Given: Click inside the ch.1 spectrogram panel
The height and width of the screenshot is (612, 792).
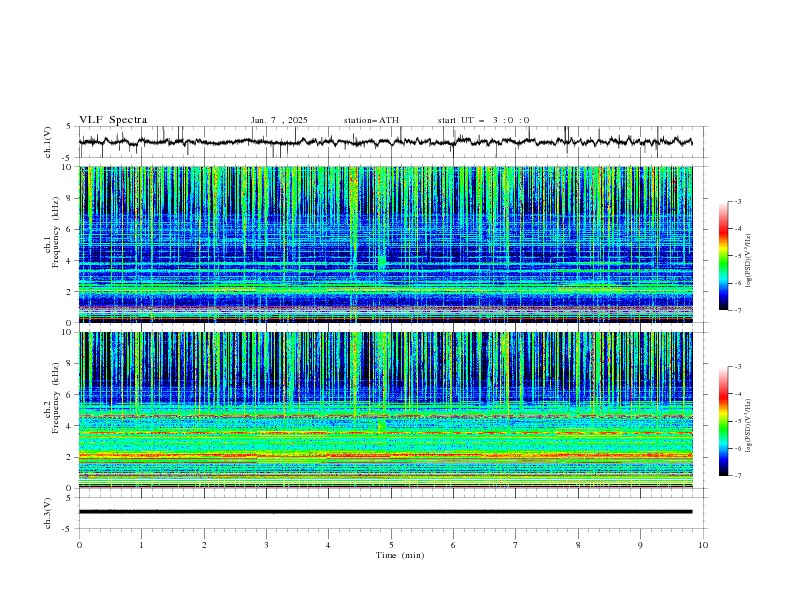Looking at the screenshot, I should [x=385, y=244].
